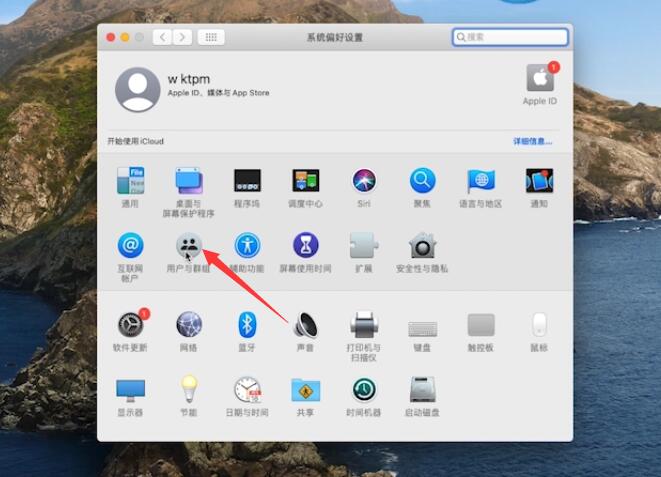The width and height of the screenshot is (661, 477).
Task: Open the 扩展 (Extensions) preferences
Action: [364, 245]
